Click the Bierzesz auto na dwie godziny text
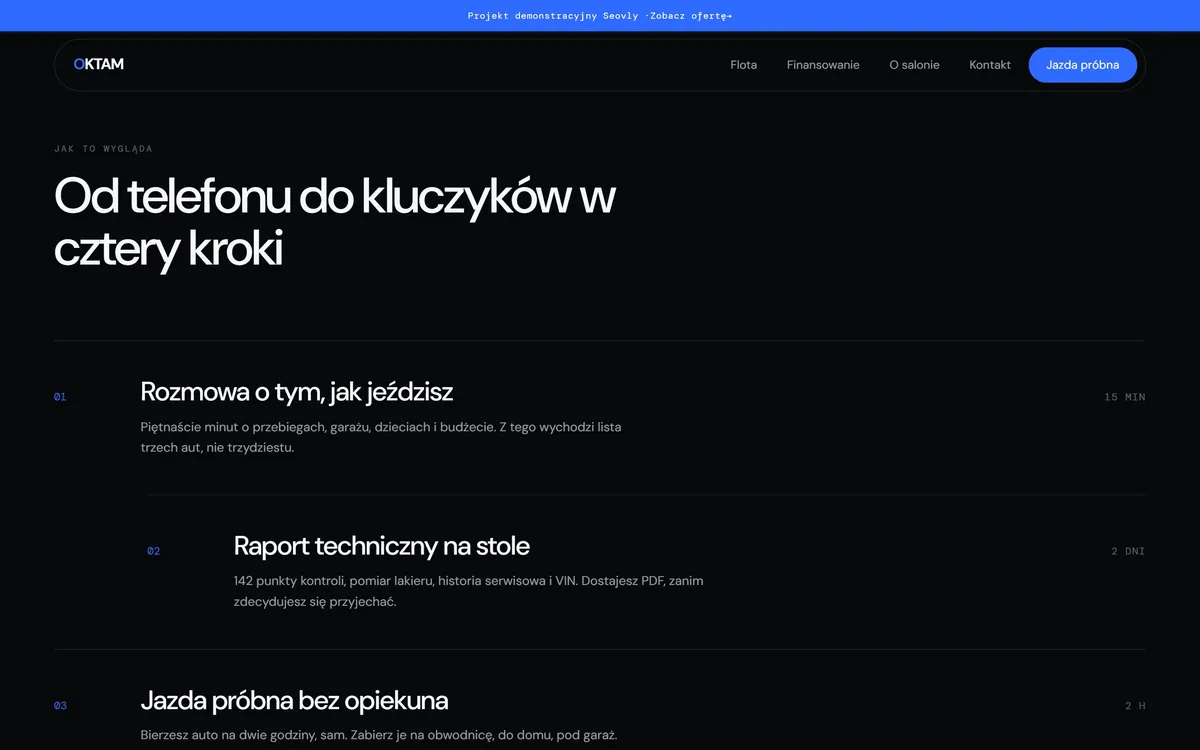 (379, 735)
